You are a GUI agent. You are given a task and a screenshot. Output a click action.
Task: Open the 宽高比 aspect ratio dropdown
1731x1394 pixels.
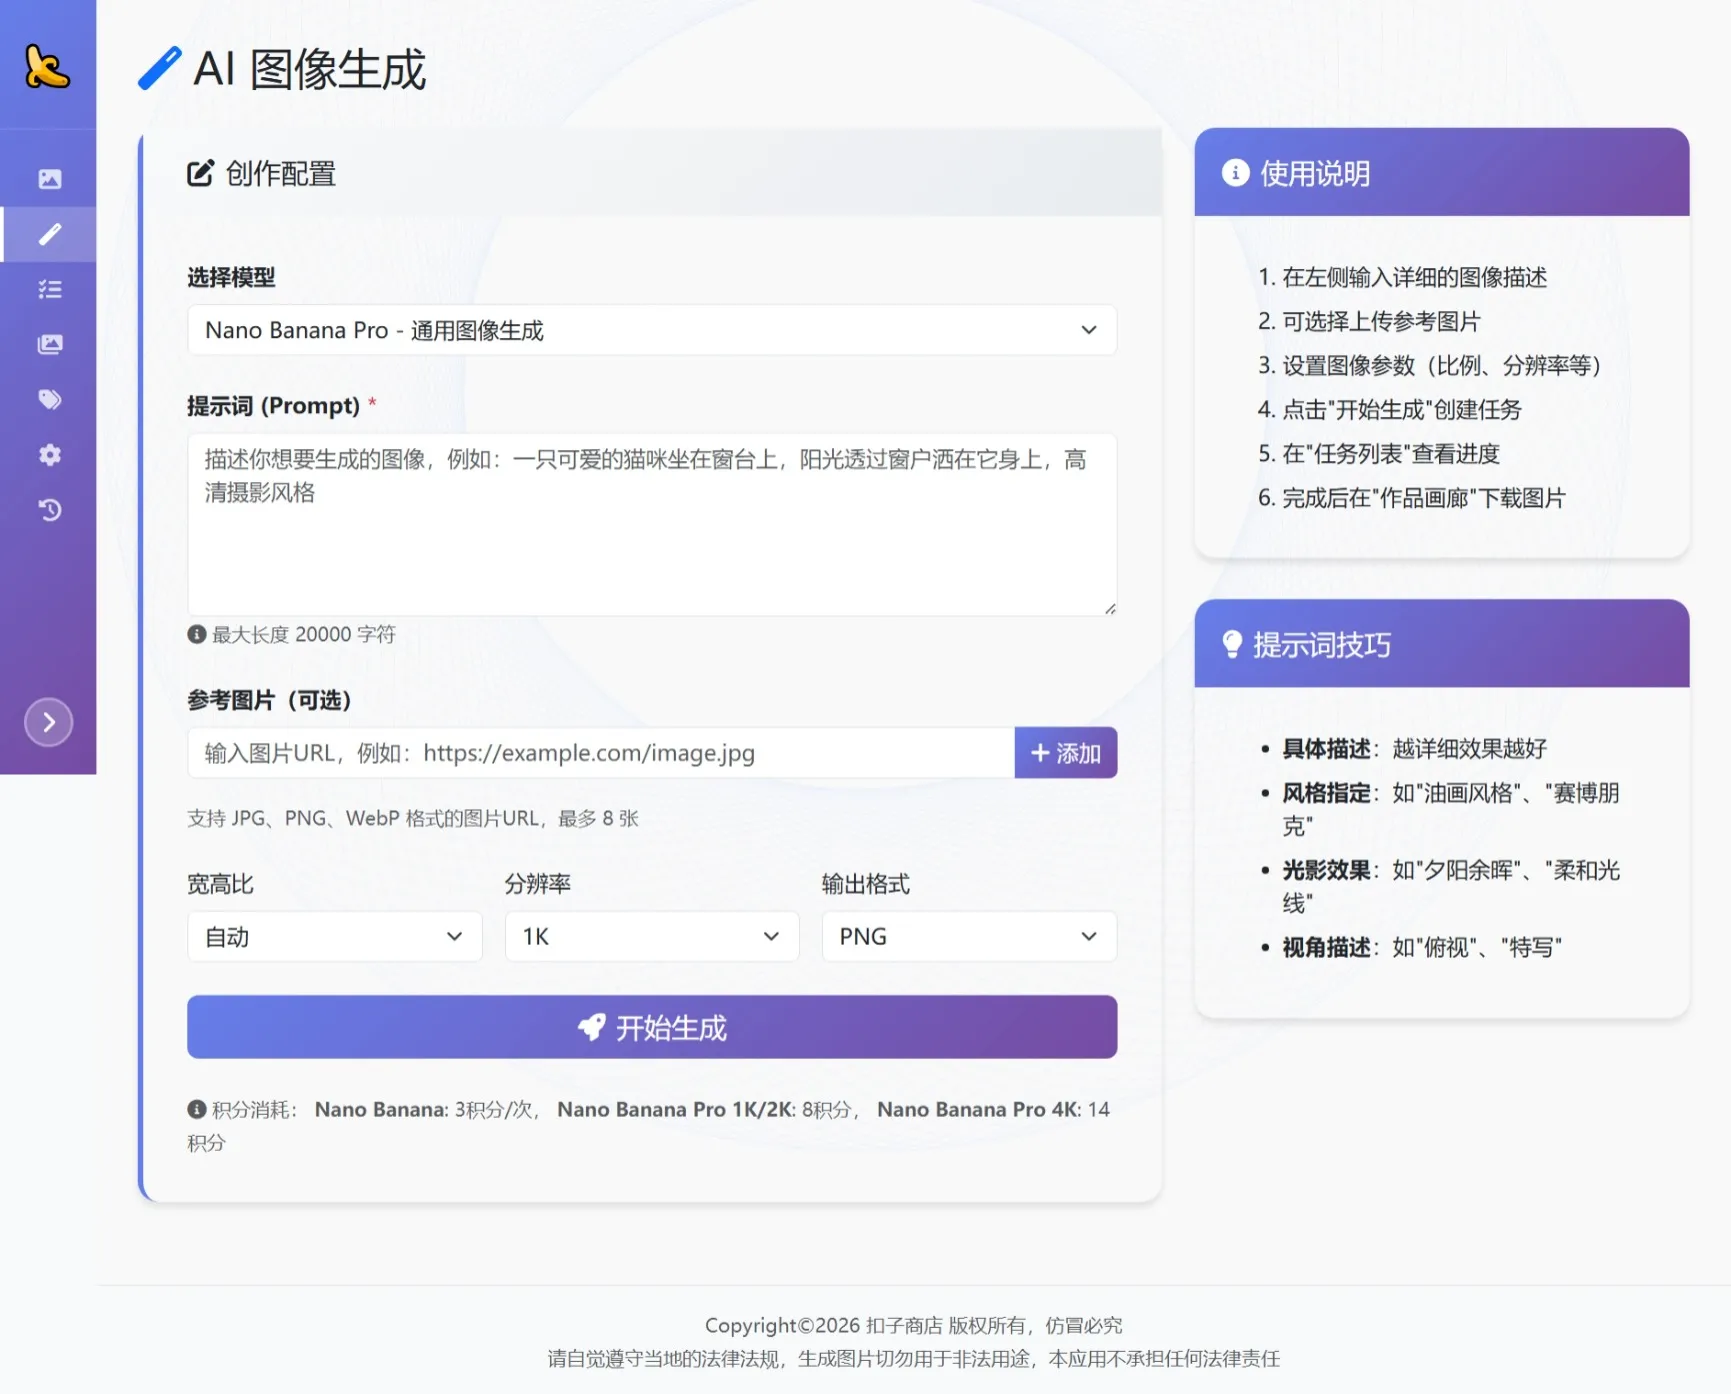point(334,936)
